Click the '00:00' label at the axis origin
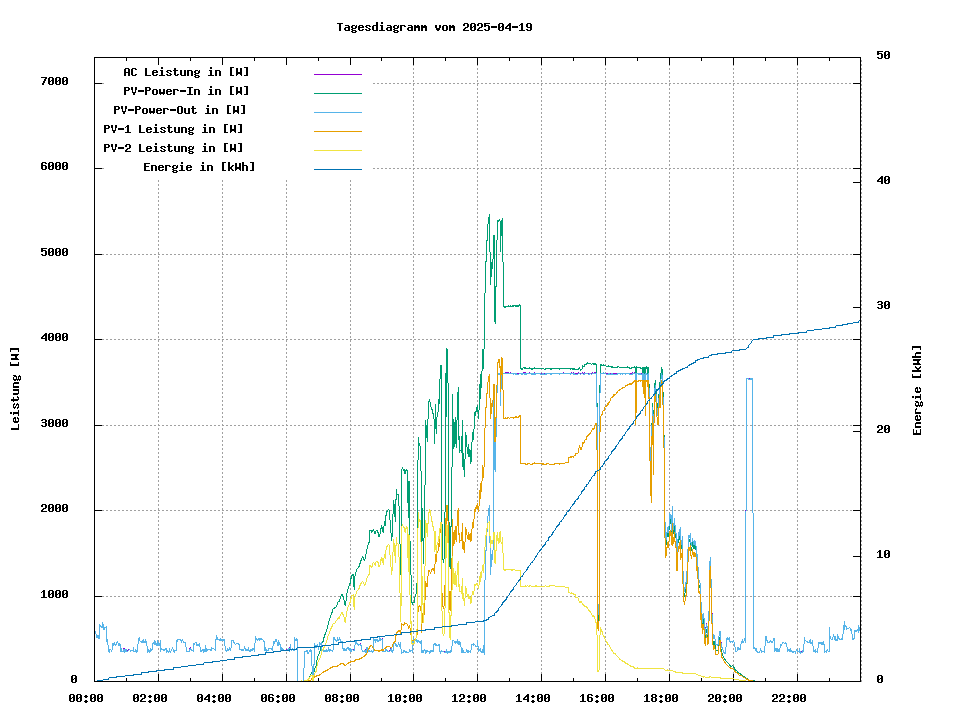This screenshot has width=960, height=720. pyautogui.click(x=86, y=698)
